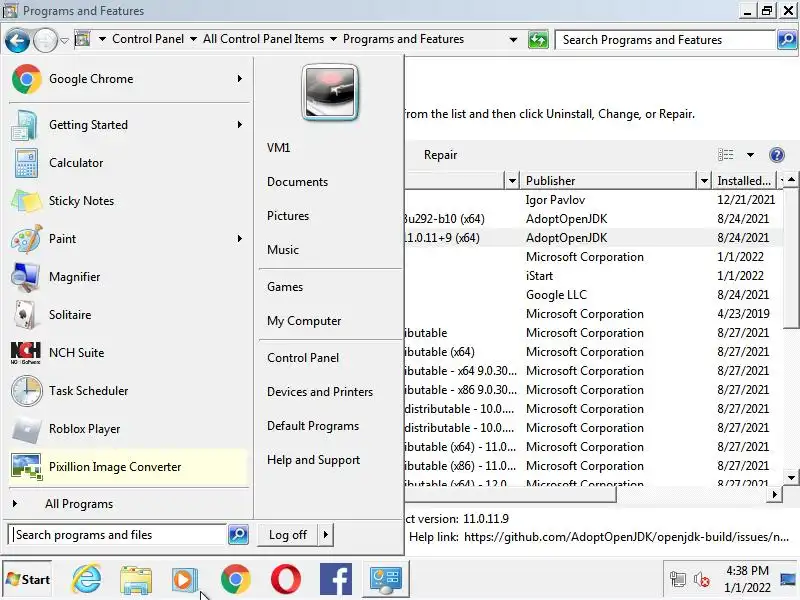Image resolution: width=800 pixels, height=600 pixels.
Task: Click the AdoptOpenJDK help link
Action: [x=626, y=537]
